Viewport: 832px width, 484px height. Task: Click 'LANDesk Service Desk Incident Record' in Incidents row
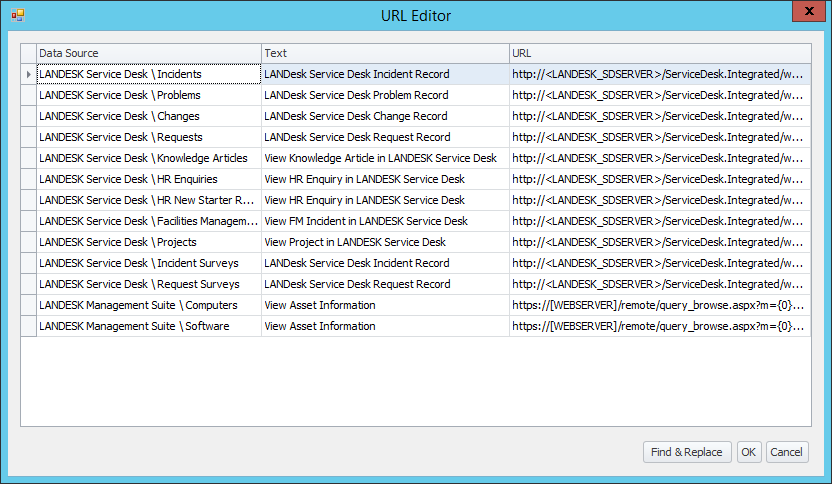(x=385, y=74)
